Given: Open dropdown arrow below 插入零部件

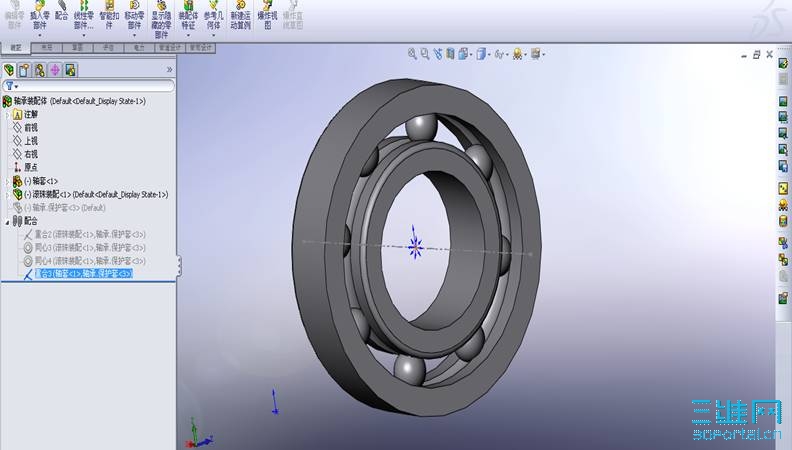Looking at the screenshot, I should pyautogui.click(x=39, y=35).
